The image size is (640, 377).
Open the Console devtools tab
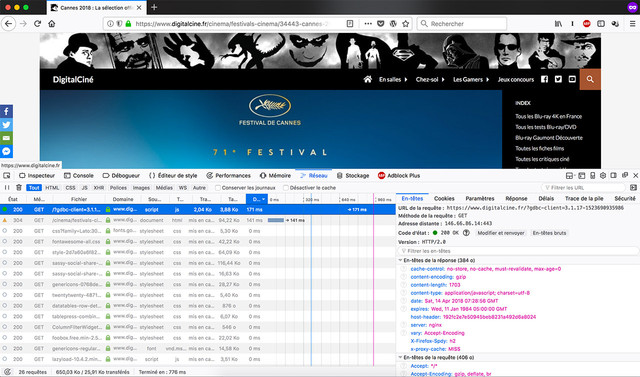tap(79, 175)
